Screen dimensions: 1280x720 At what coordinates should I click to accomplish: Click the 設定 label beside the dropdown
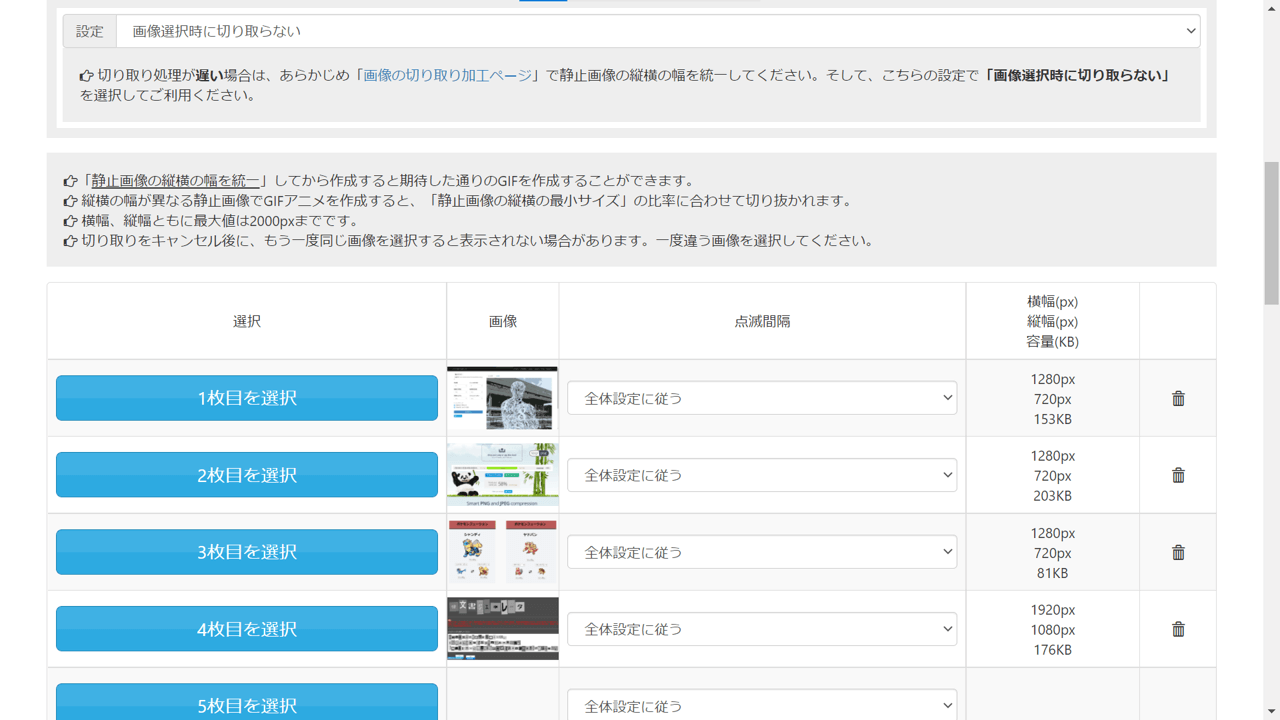(x=90, y=31)
